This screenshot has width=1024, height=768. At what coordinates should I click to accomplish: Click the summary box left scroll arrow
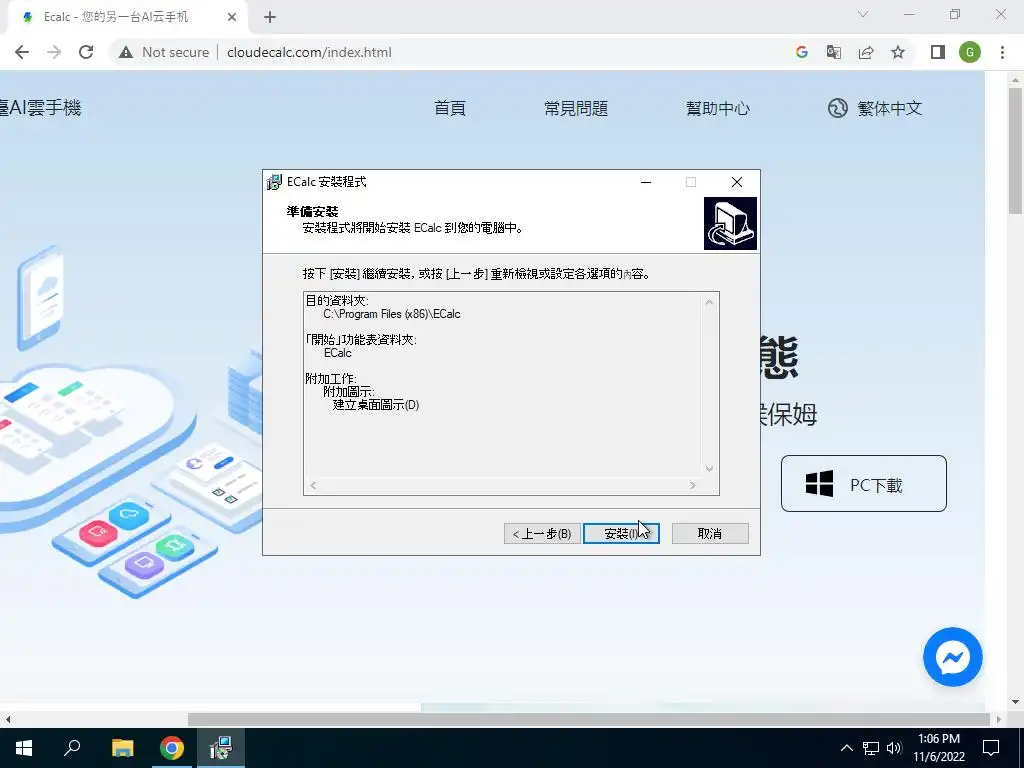[313, 485]
